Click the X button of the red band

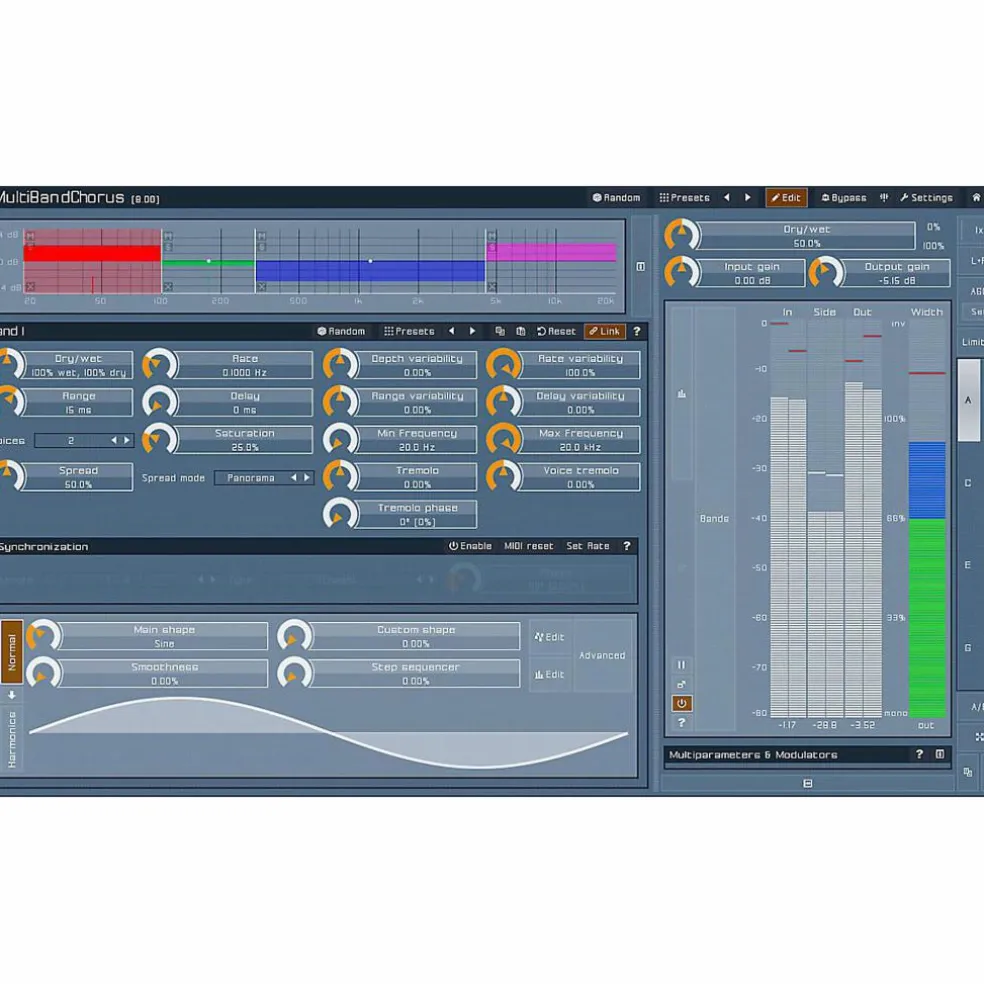tap(30, 287)
